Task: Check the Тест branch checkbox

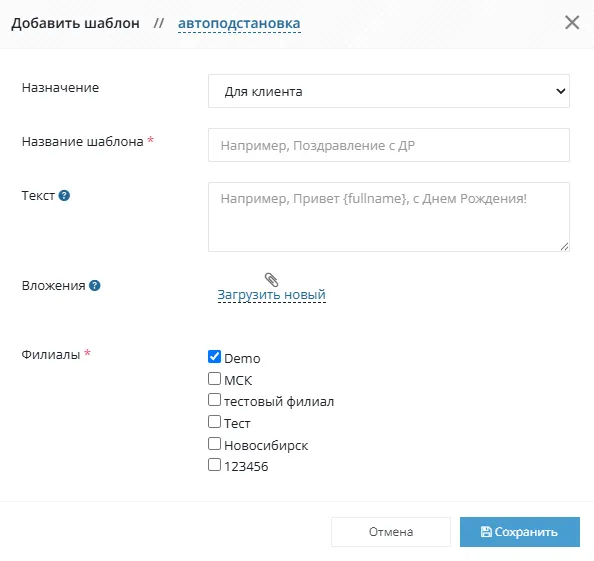Action: [x=214, y=421]
